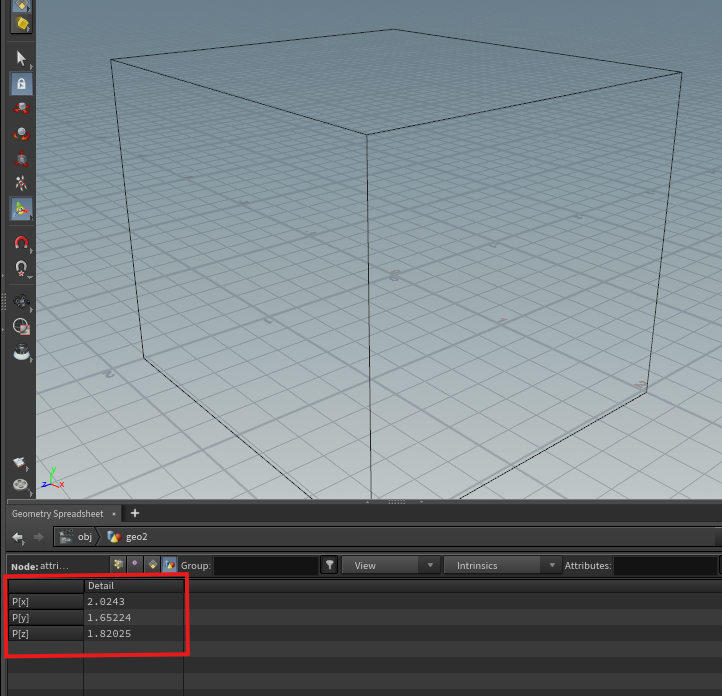Click the value 2.0243
This screenshot has height=696, width=722.
[106, 602]
